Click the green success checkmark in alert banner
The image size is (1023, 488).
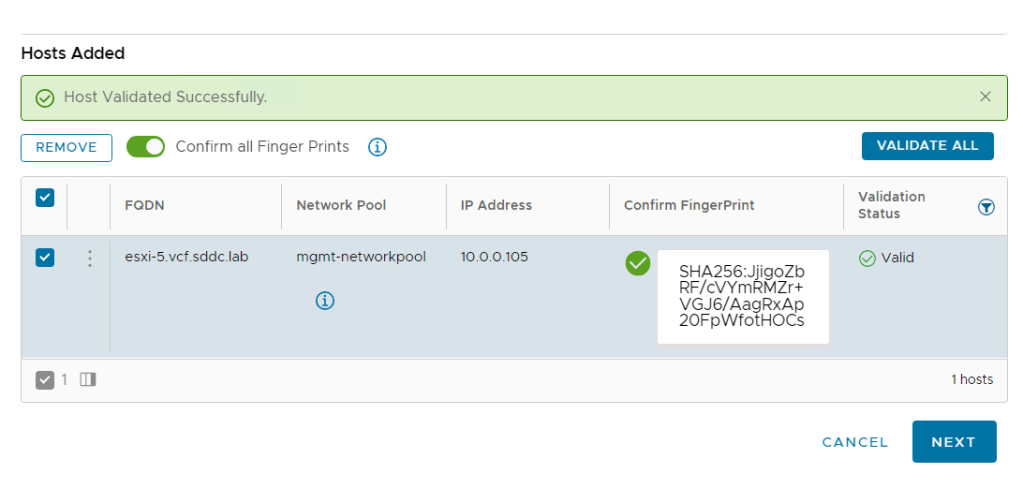pos(44,98)
